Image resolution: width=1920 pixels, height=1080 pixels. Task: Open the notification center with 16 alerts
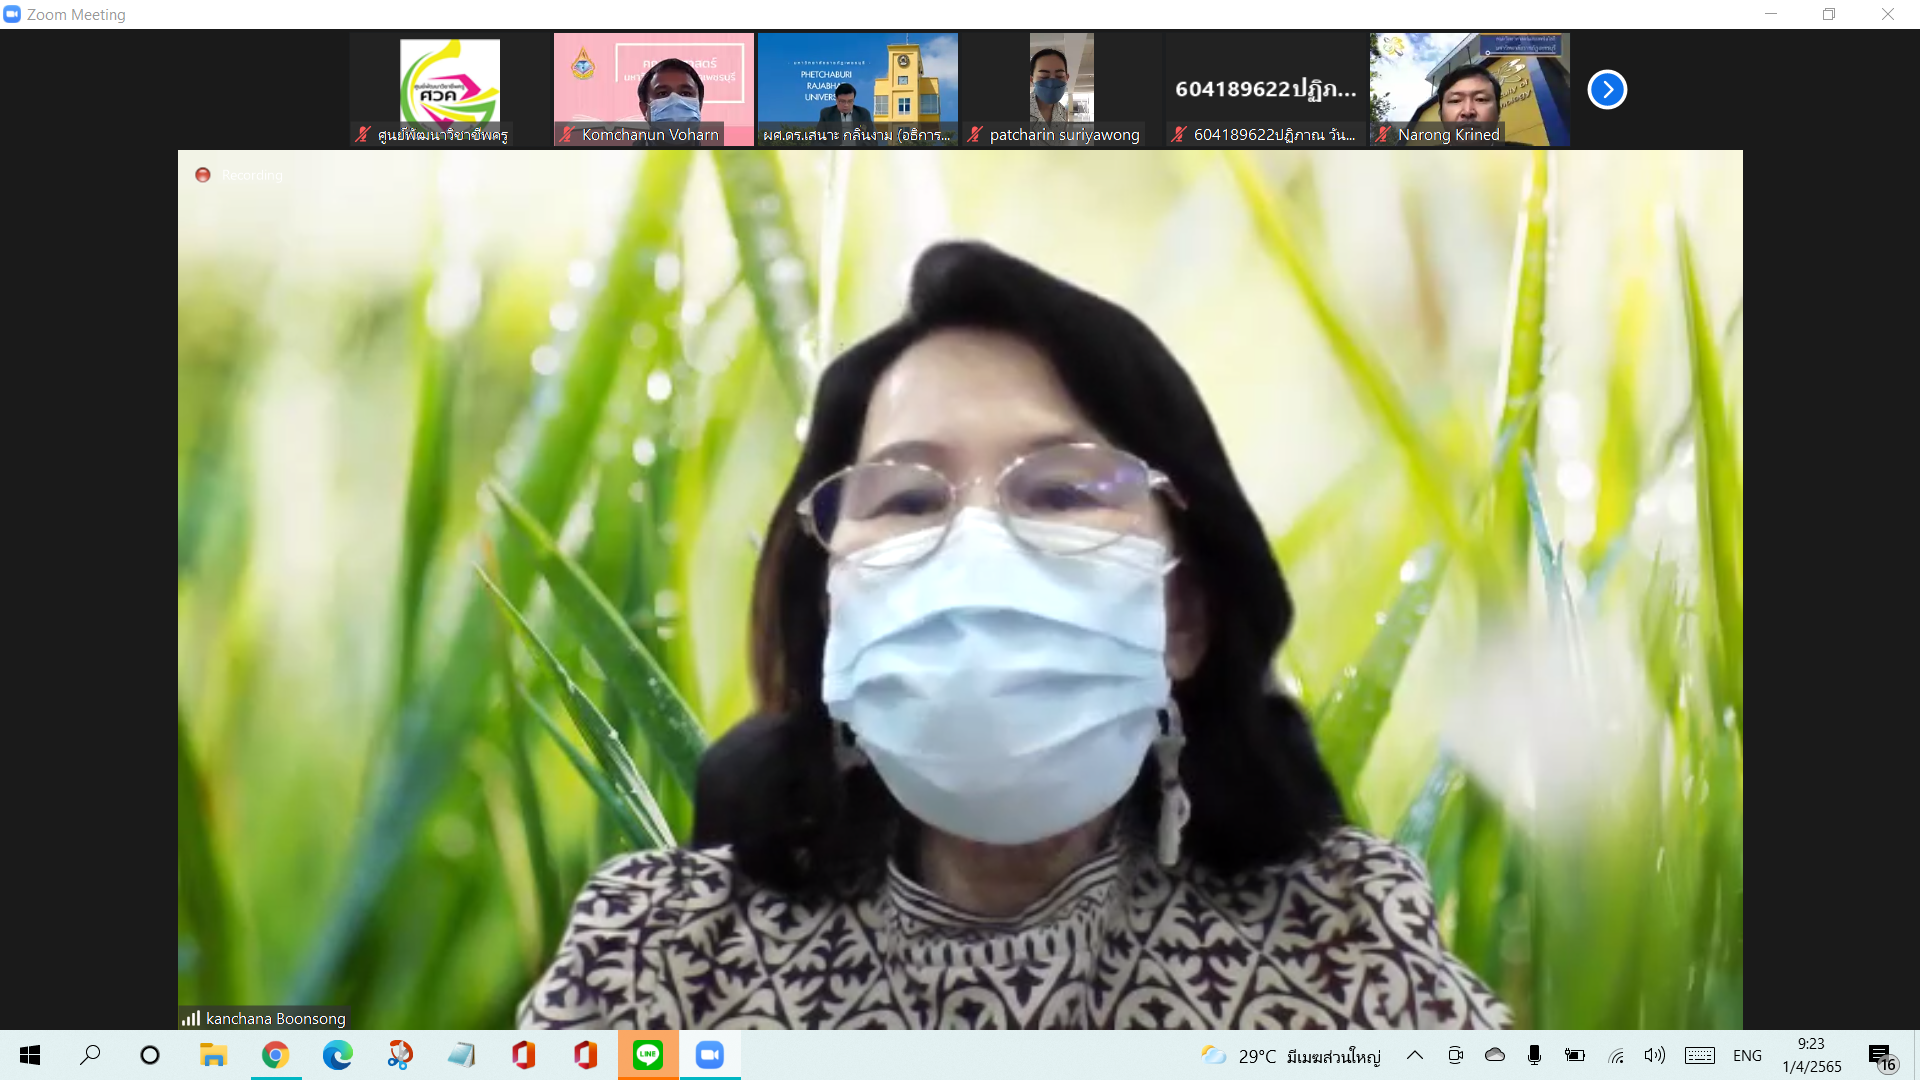pyautogui.click(x=1881, y=1056)
